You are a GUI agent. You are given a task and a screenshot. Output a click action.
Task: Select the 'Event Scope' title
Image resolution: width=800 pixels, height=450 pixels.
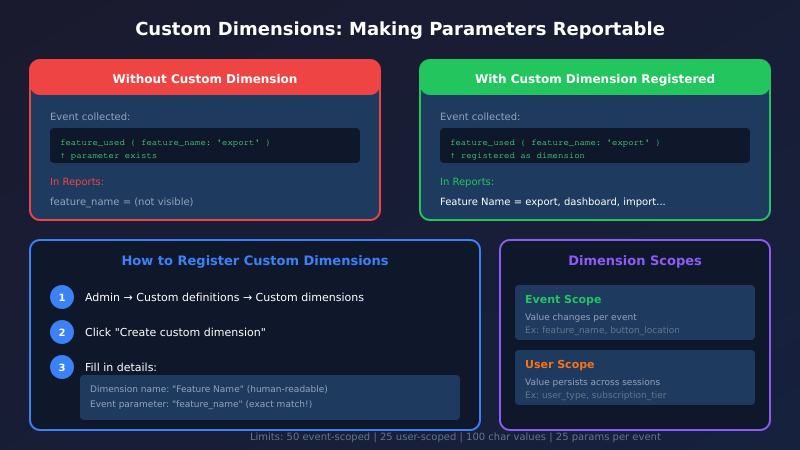(x=563, y=299)
